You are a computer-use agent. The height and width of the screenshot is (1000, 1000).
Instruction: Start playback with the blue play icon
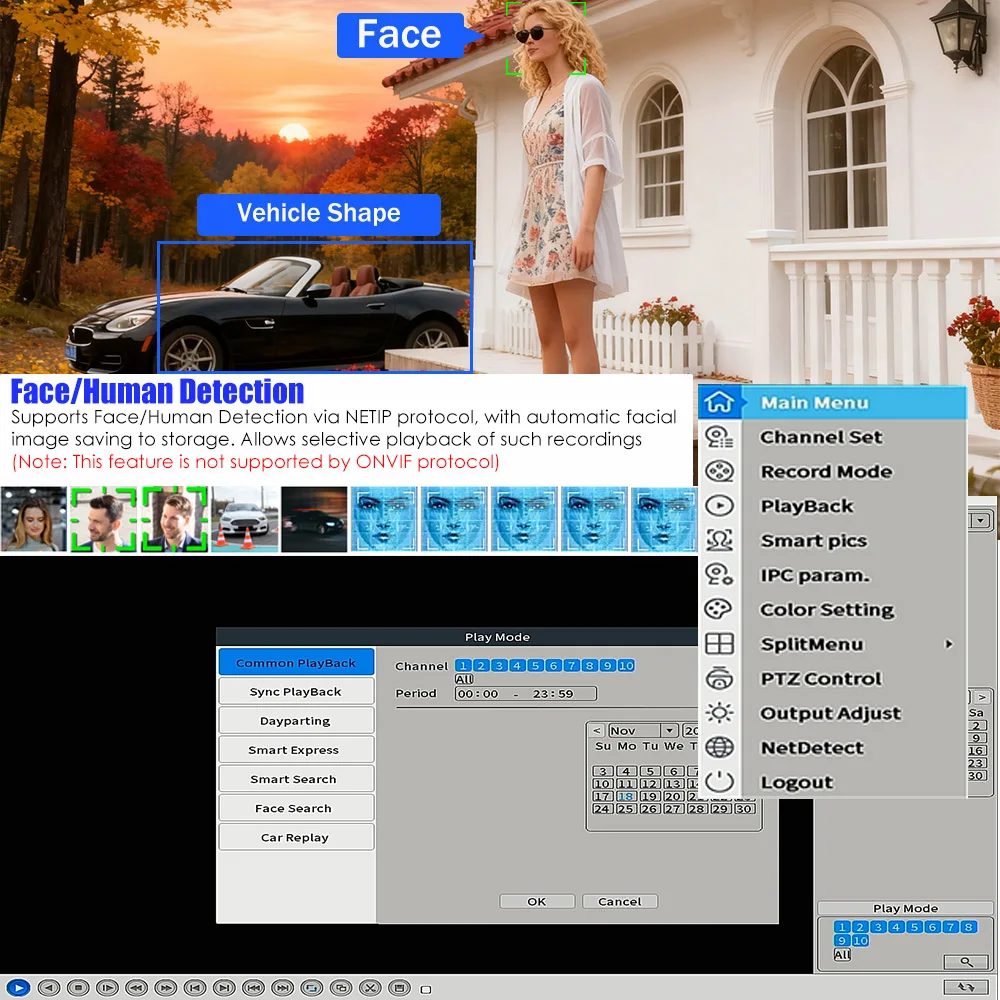18,988
